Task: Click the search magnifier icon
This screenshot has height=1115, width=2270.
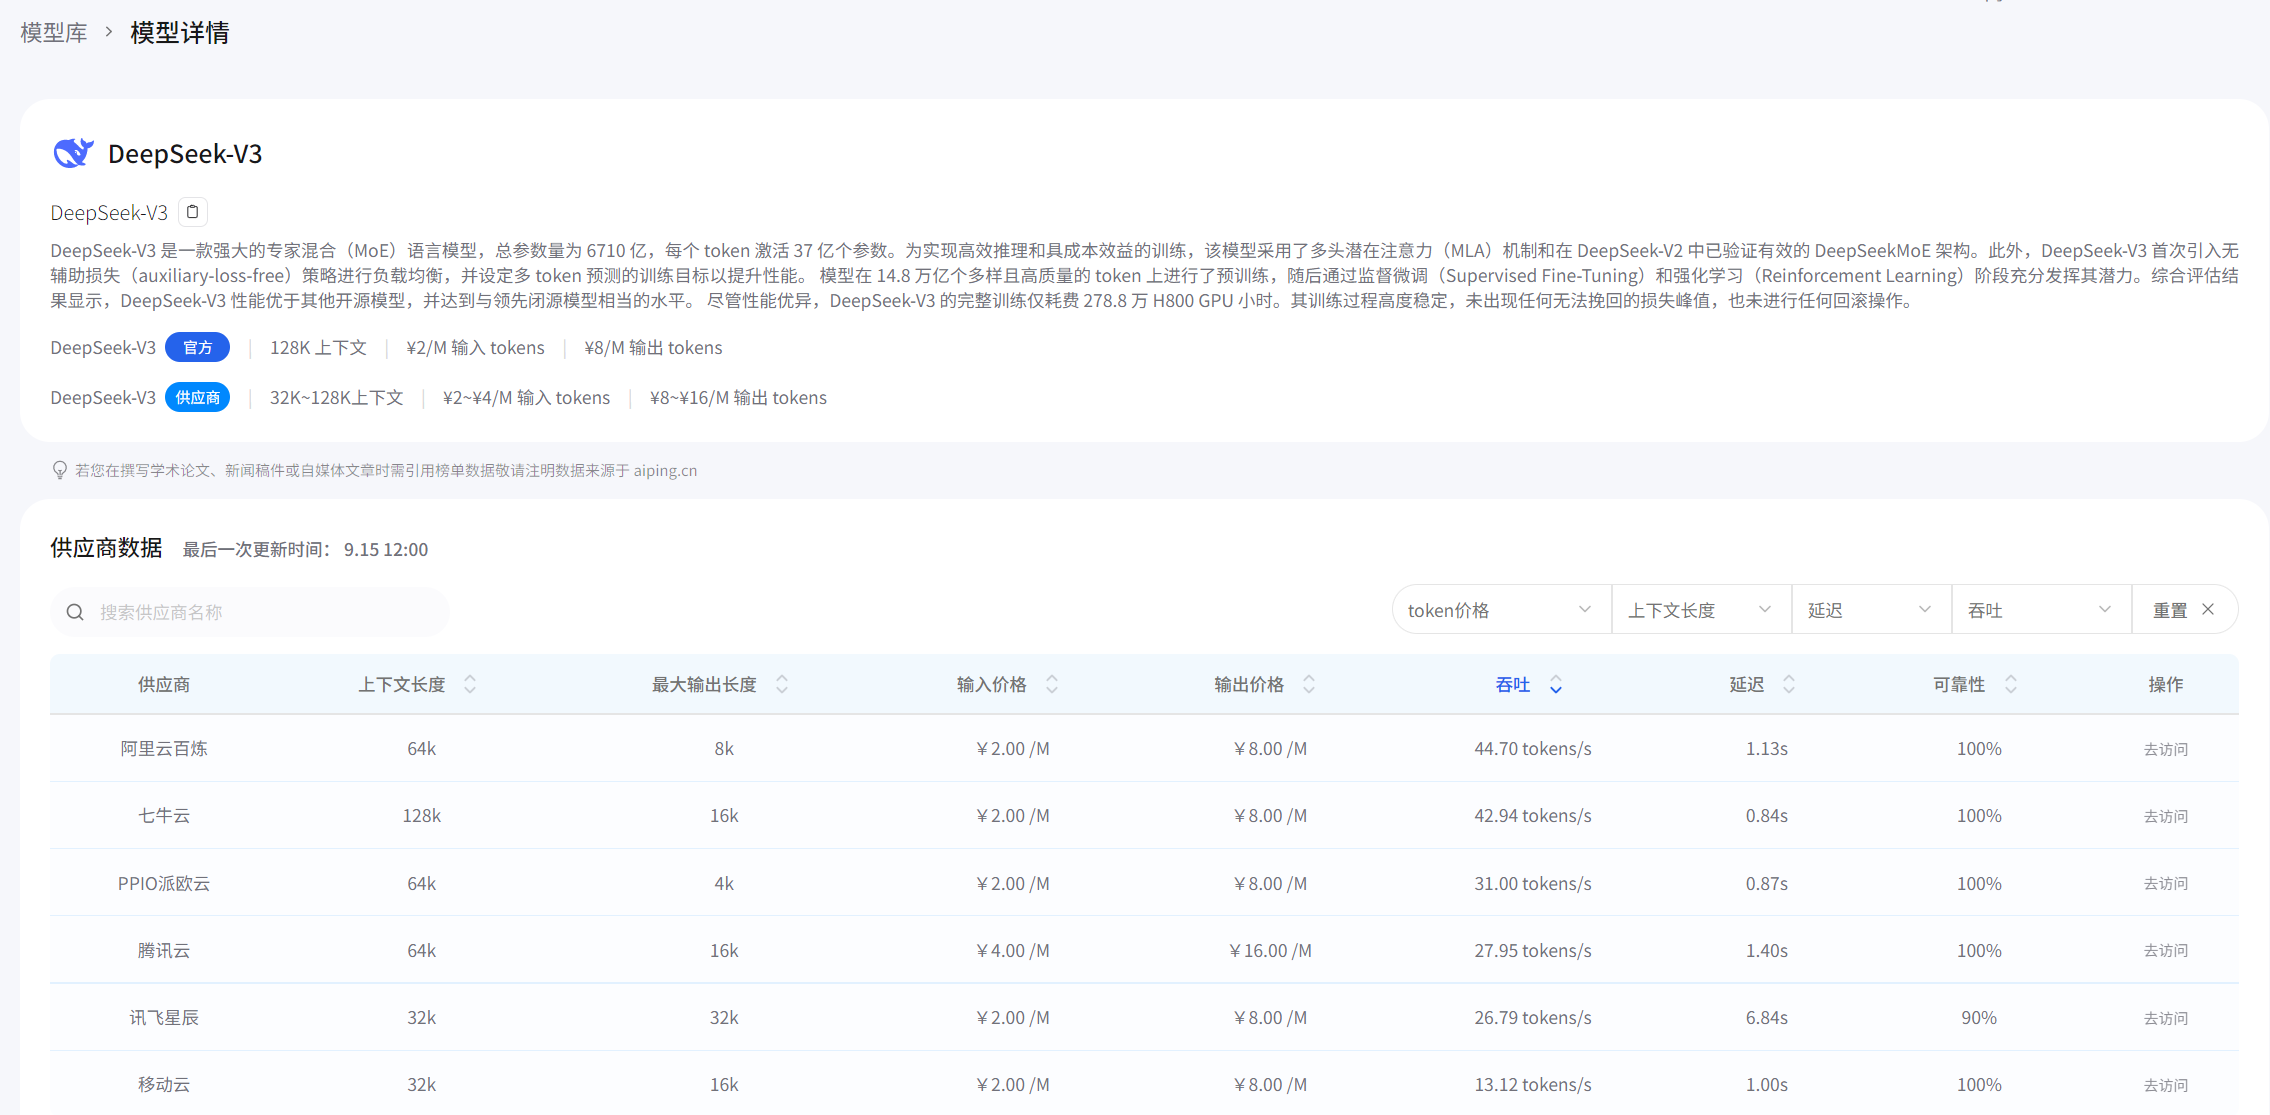Action: pyautogui.click(x=75, y=612)
